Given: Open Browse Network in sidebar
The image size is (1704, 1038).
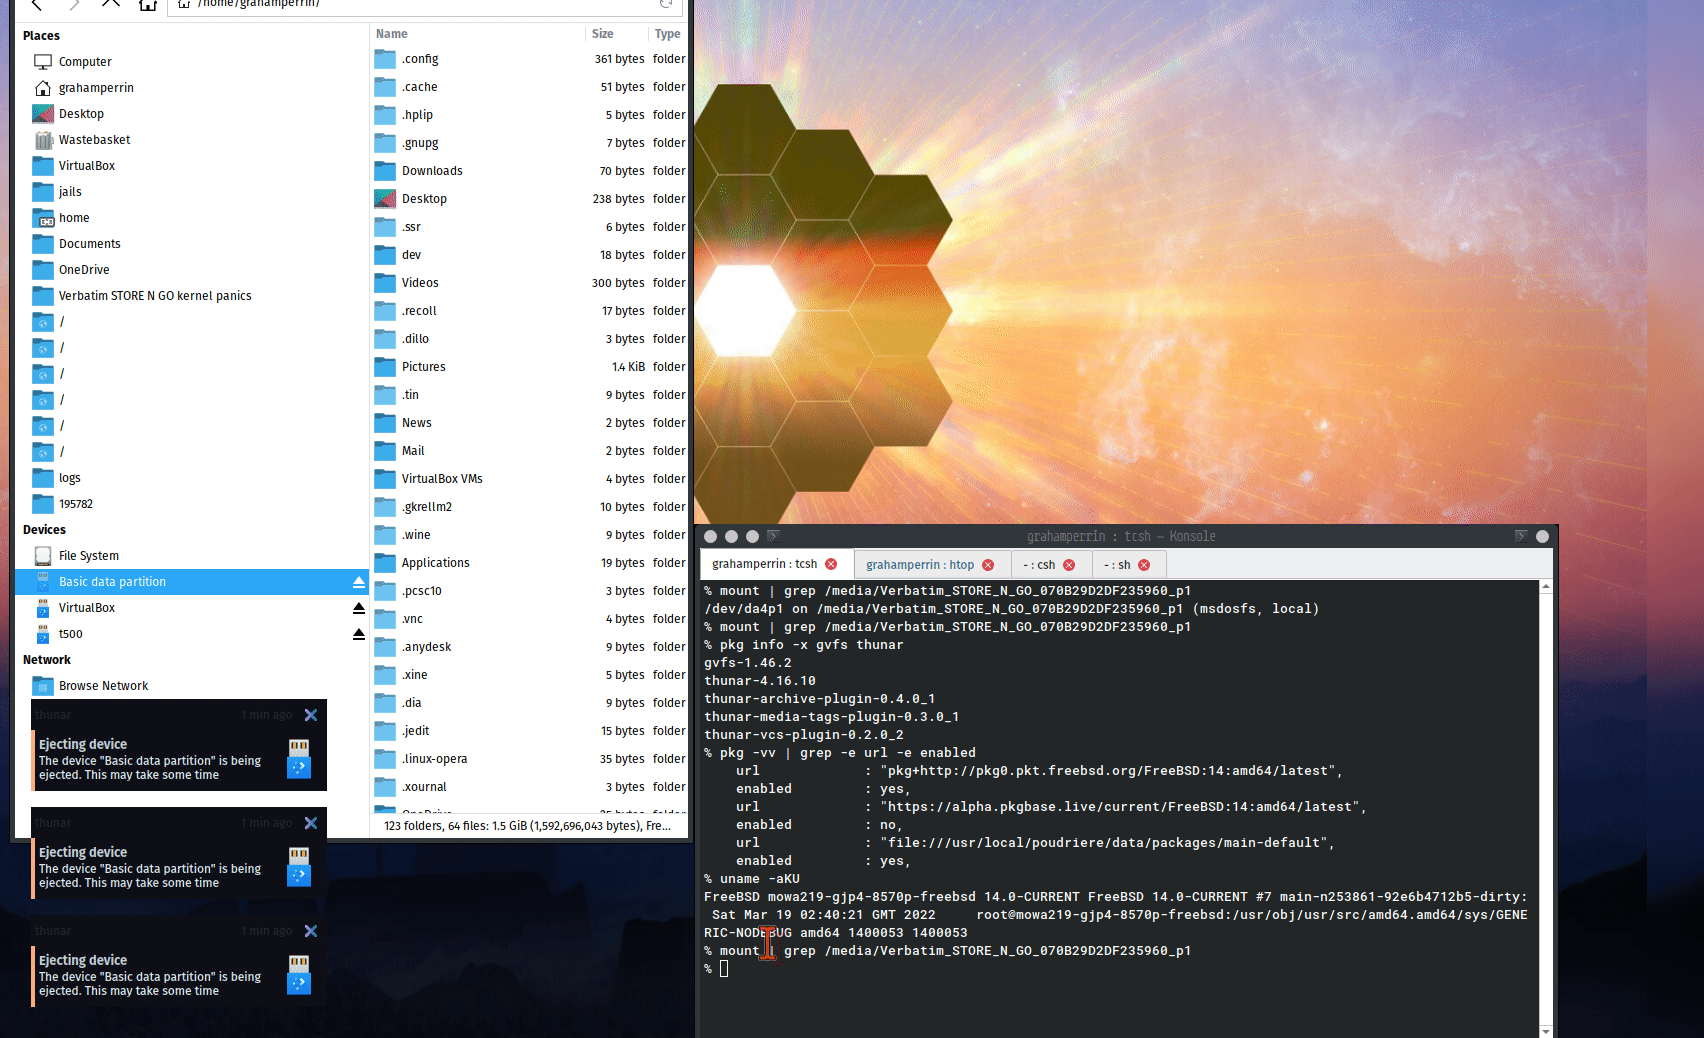Looking at the screenshot, I should click(103, 686).
